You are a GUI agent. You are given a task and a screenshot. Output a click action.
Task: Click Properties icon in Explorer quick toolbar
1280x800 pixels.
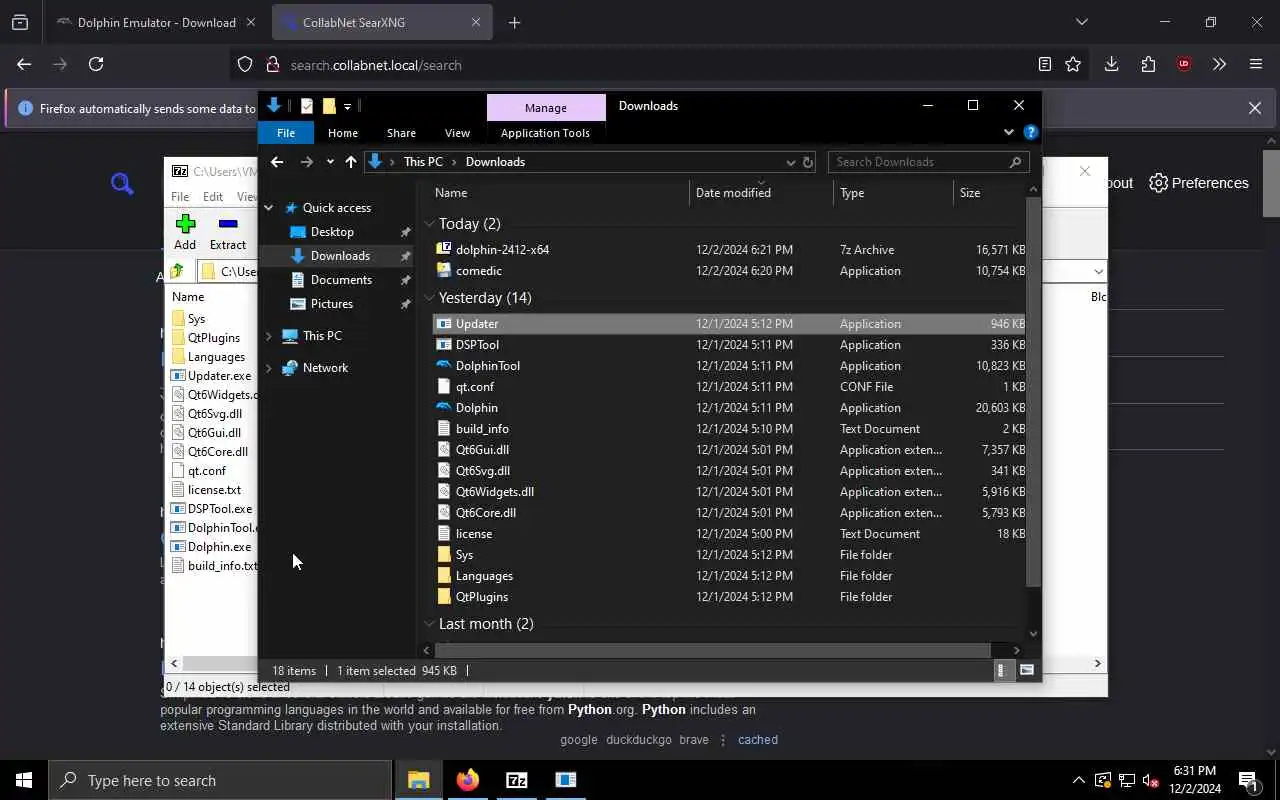coord(307,106)
